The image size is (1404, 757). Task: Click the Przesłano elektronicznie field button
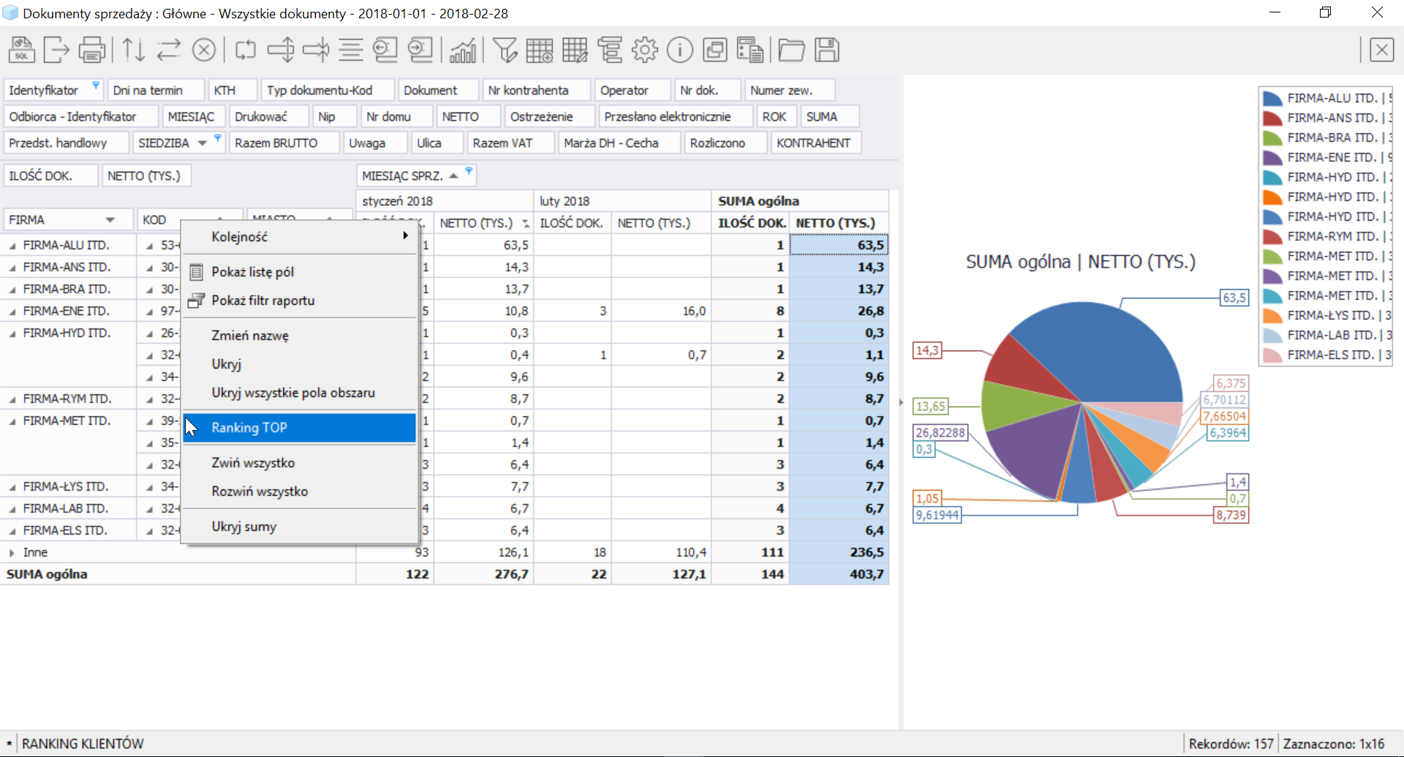(x=674, y=117)
